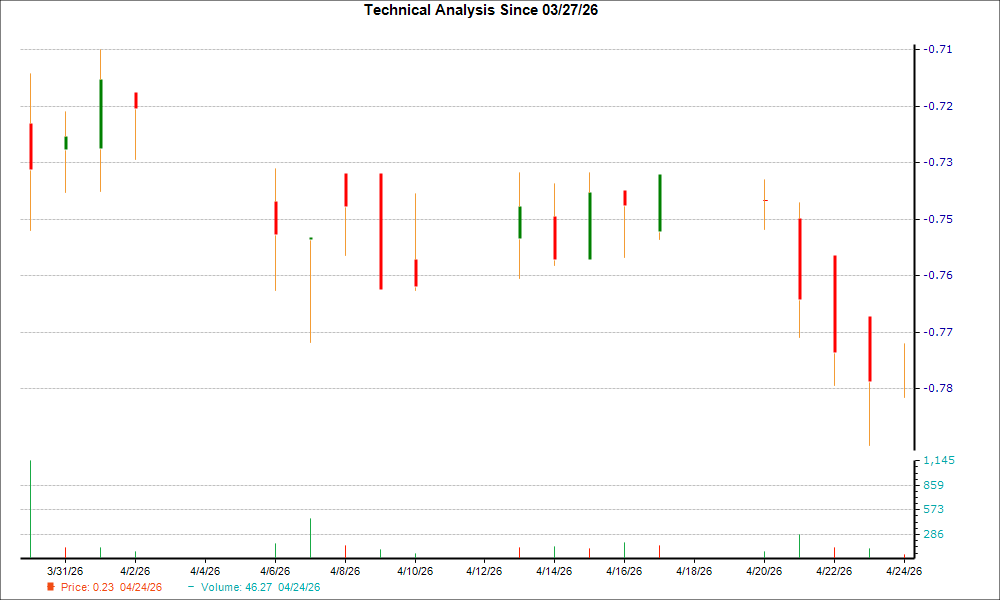Select the 4/24/26 date axis label

click(x=903, y=570)
